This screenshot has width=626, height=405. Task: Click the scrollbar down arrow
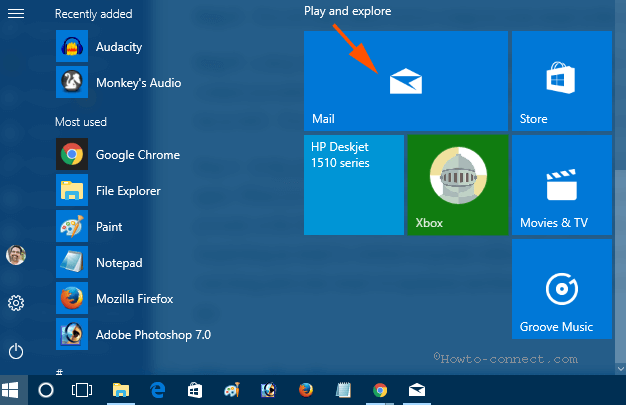pos(620,369)
